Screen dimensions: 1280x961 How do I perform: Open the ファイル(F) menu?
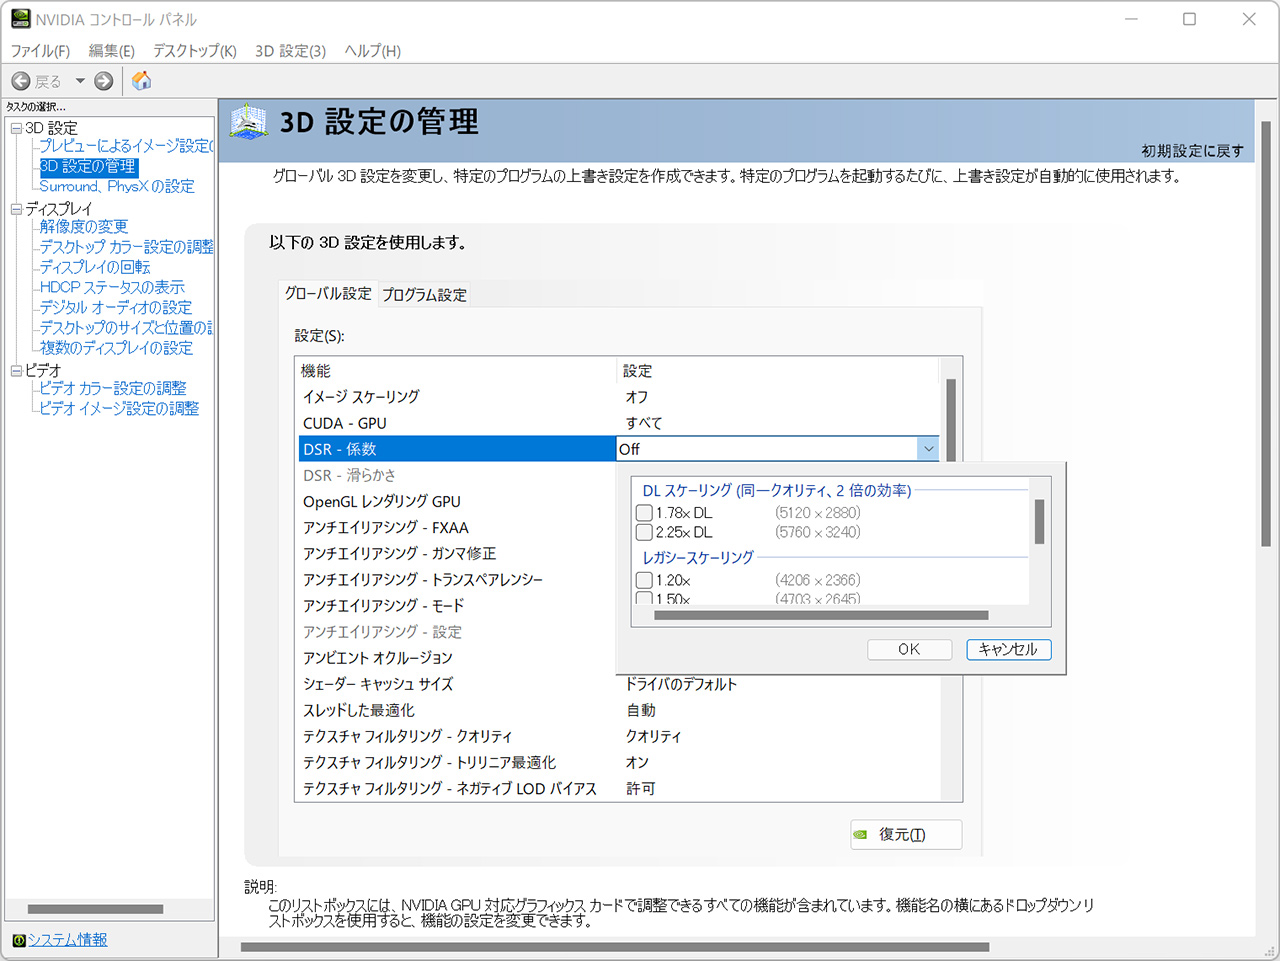pos(40,51)
